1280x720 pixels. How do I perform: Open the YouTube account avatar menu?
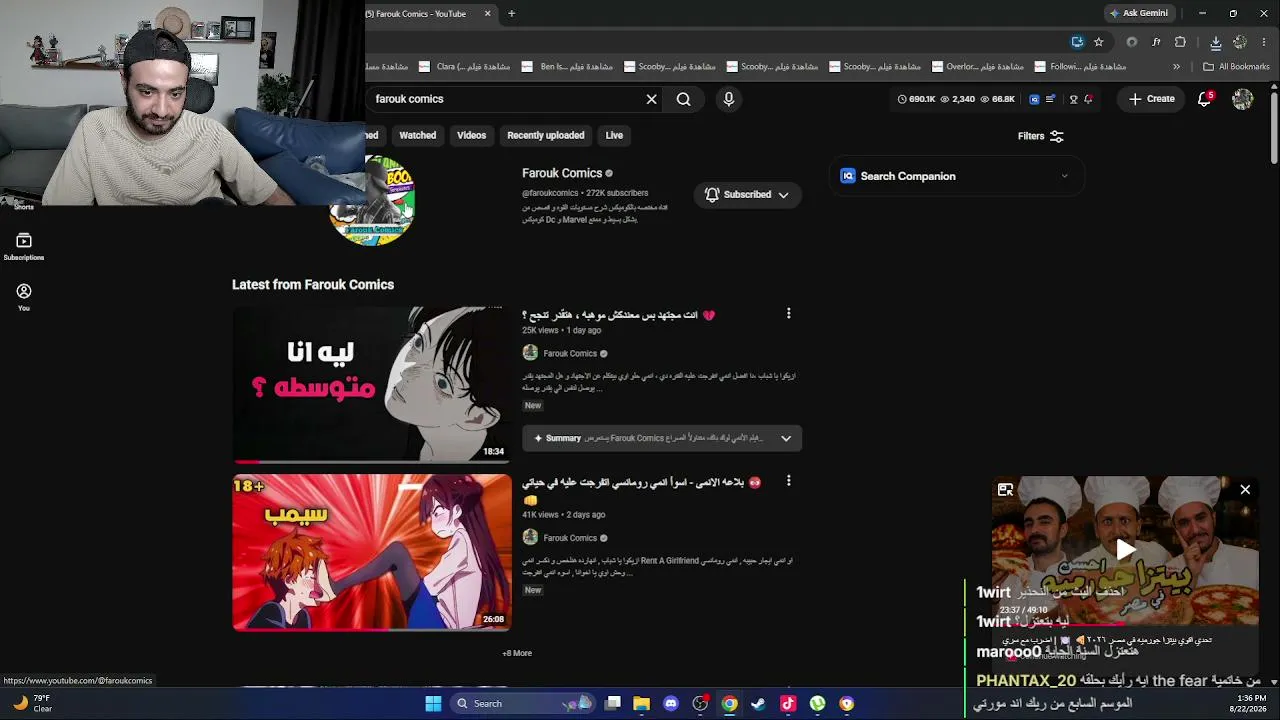1243,99
